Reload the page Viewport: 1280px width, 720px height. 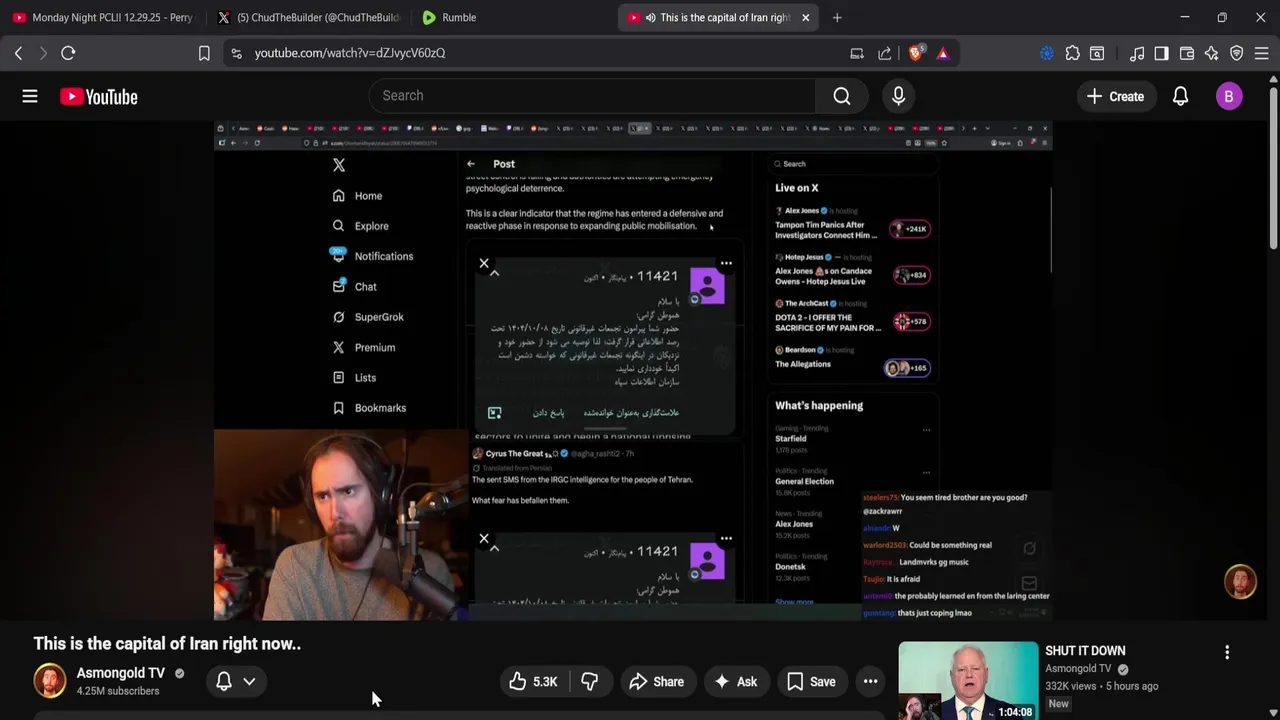click(68, 53)
